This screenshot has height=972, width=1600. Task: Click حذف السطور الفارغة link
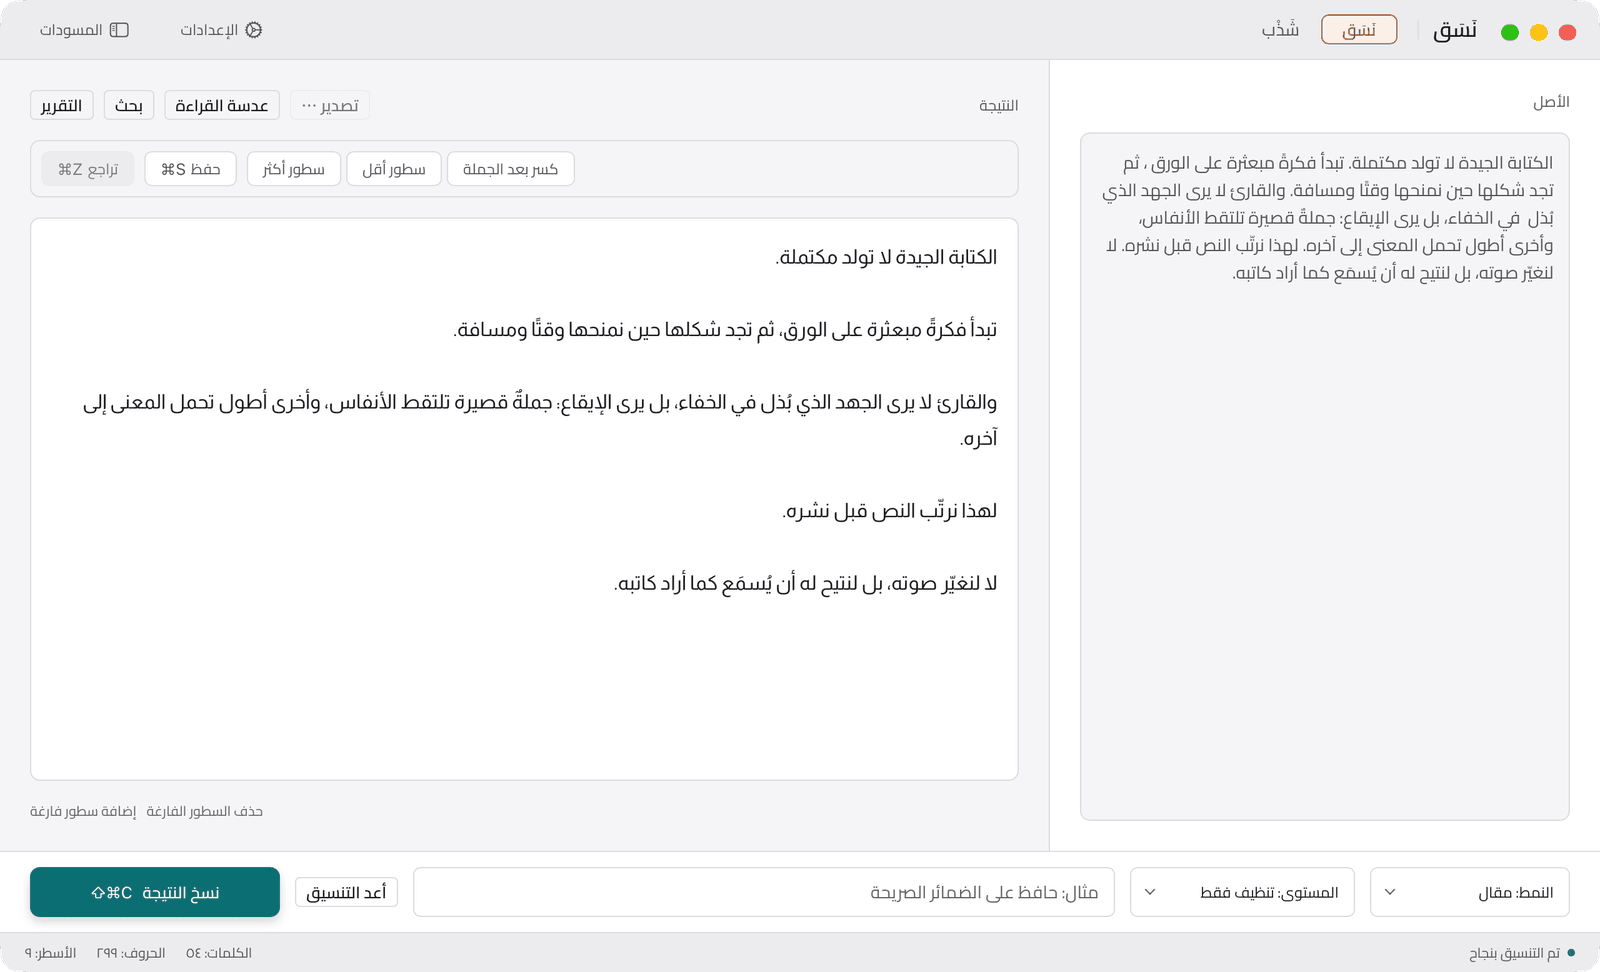point(205,811)
